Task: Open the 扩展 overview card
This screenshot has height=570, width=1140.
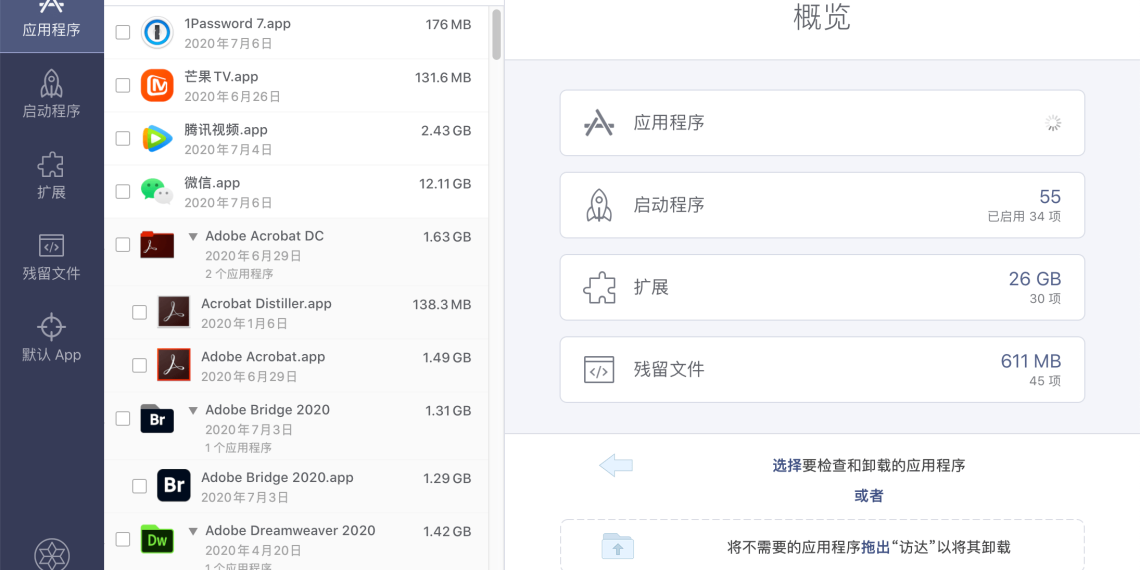Action: pos(822,287)
